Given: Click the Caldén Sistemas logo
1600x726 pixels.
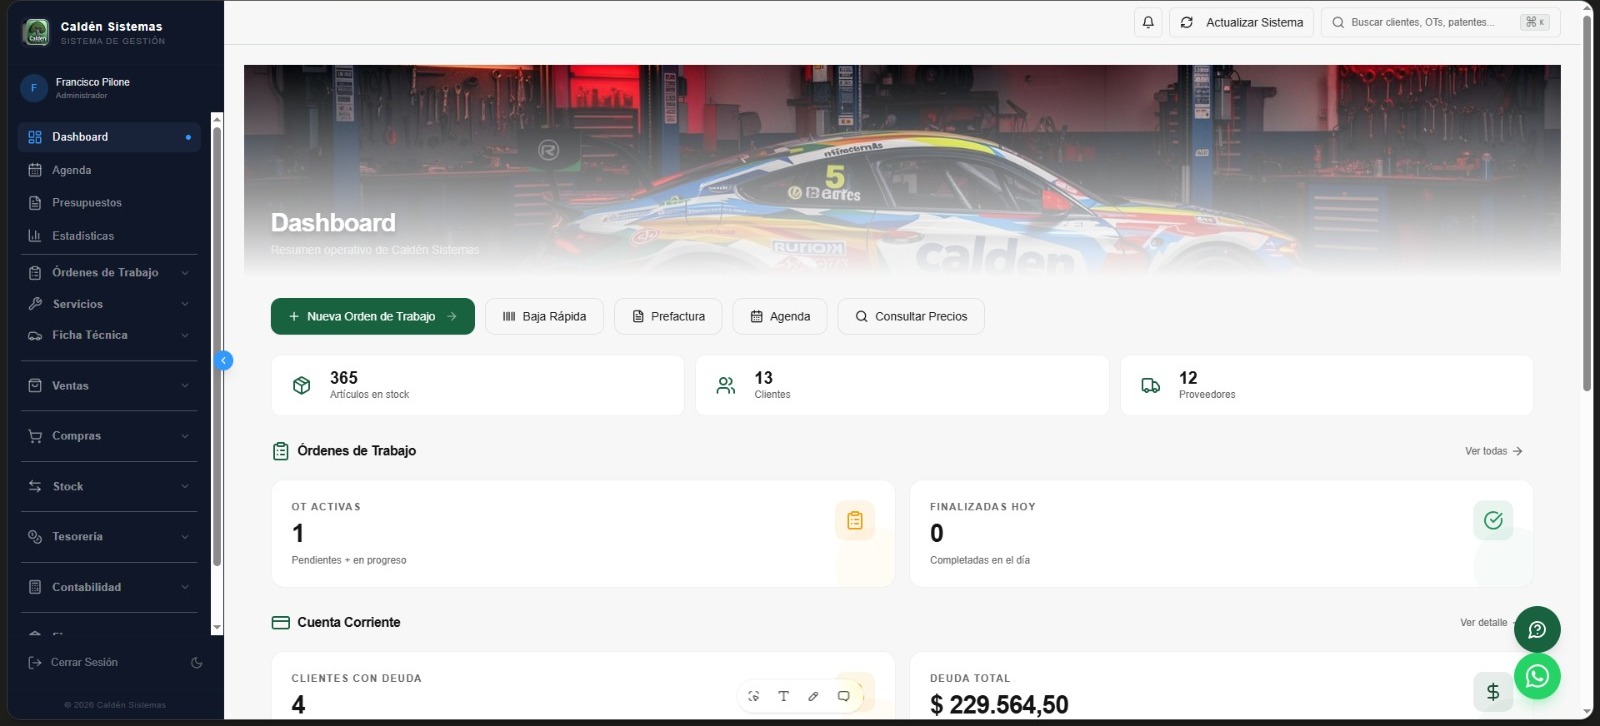Looking at the screenshot, I should click(x=37, y=32).
